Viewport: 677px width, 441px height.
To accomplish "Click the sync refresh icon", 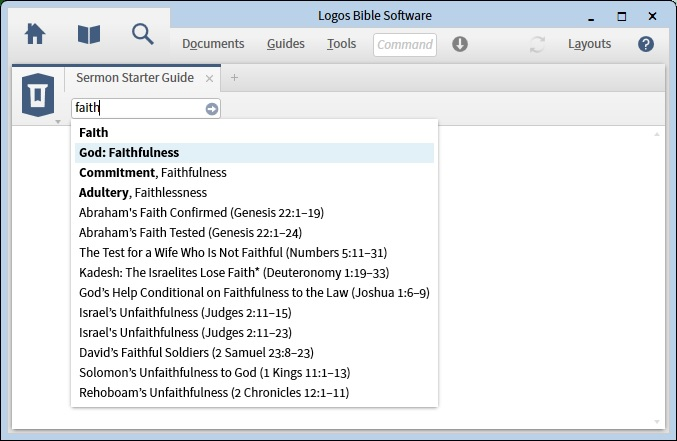I will 538,44.
